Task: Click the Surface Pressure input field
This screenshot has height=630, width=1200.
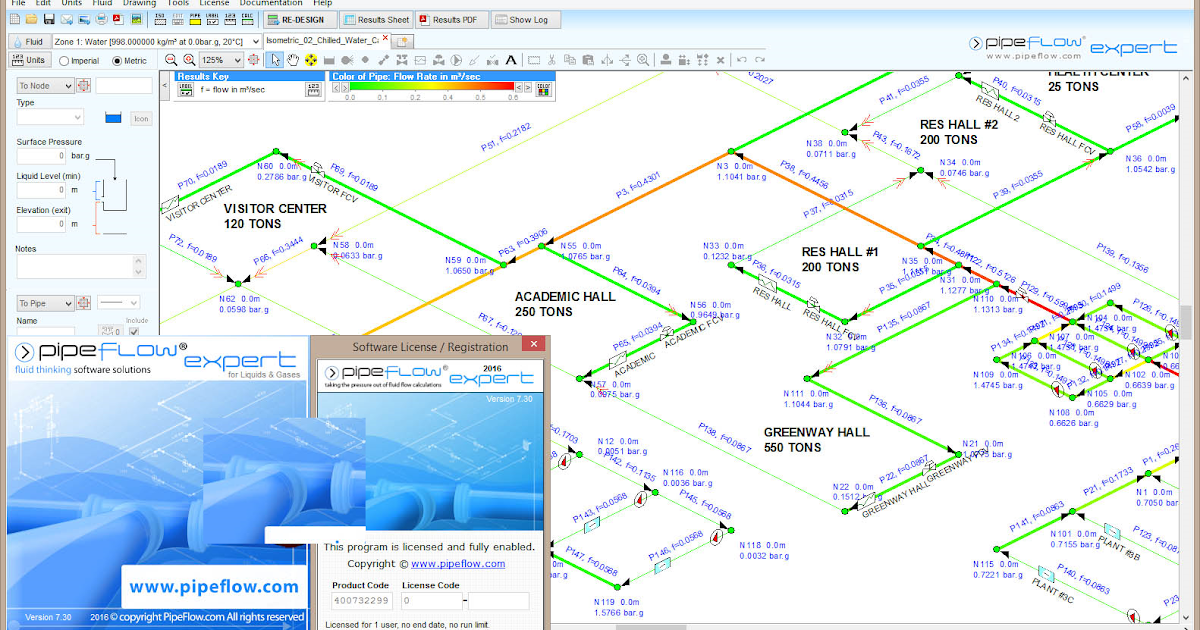Action: pos(41,157)
